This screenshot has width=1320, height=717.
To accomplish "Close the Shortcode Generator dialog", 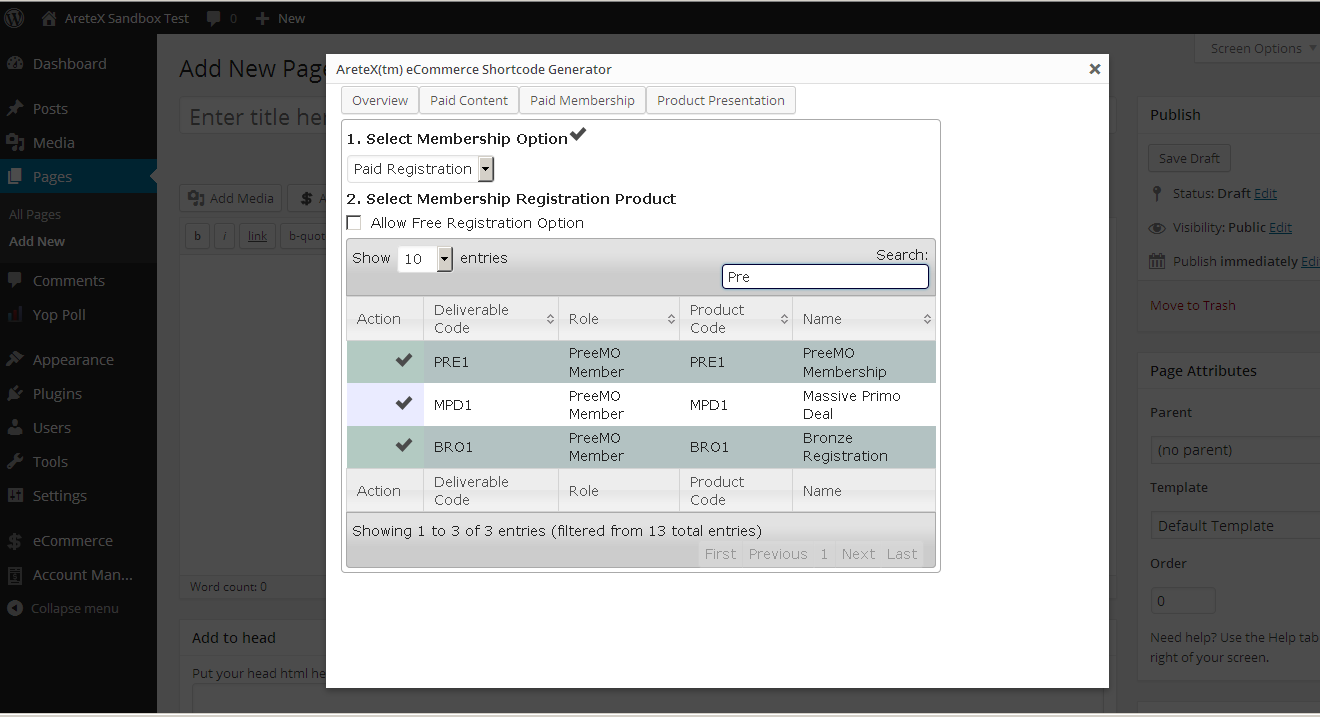I will (x=1095, y=69).
